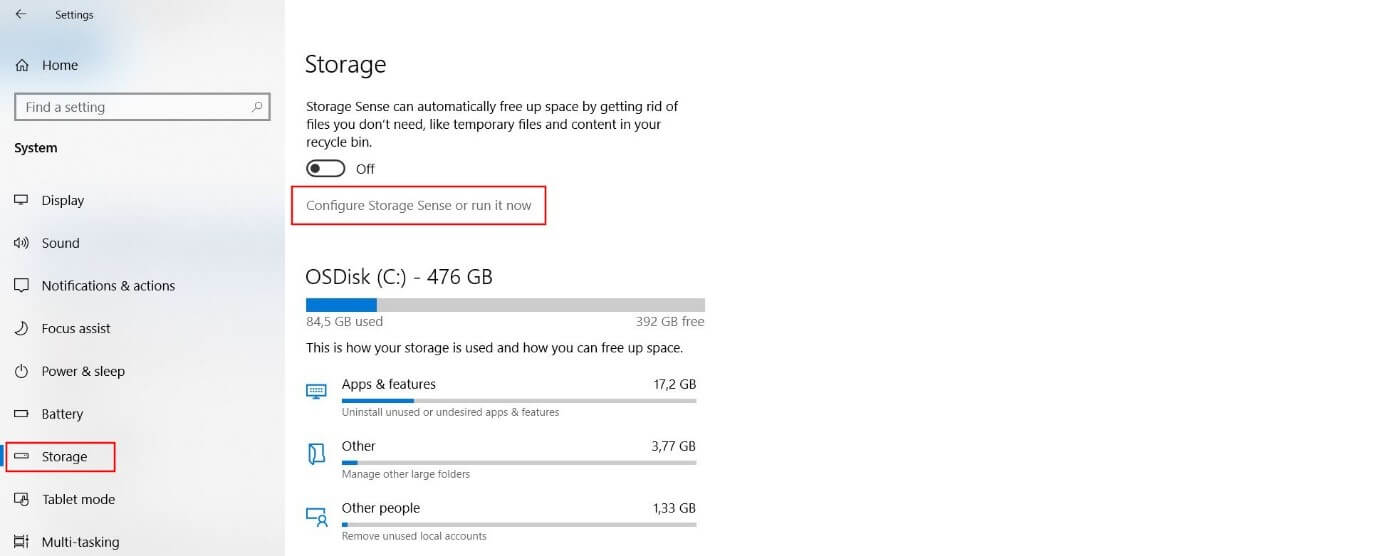The width and height of the screenshot is (1388, 556).
Task: Click the Apps & features icon
Action: 316,391
